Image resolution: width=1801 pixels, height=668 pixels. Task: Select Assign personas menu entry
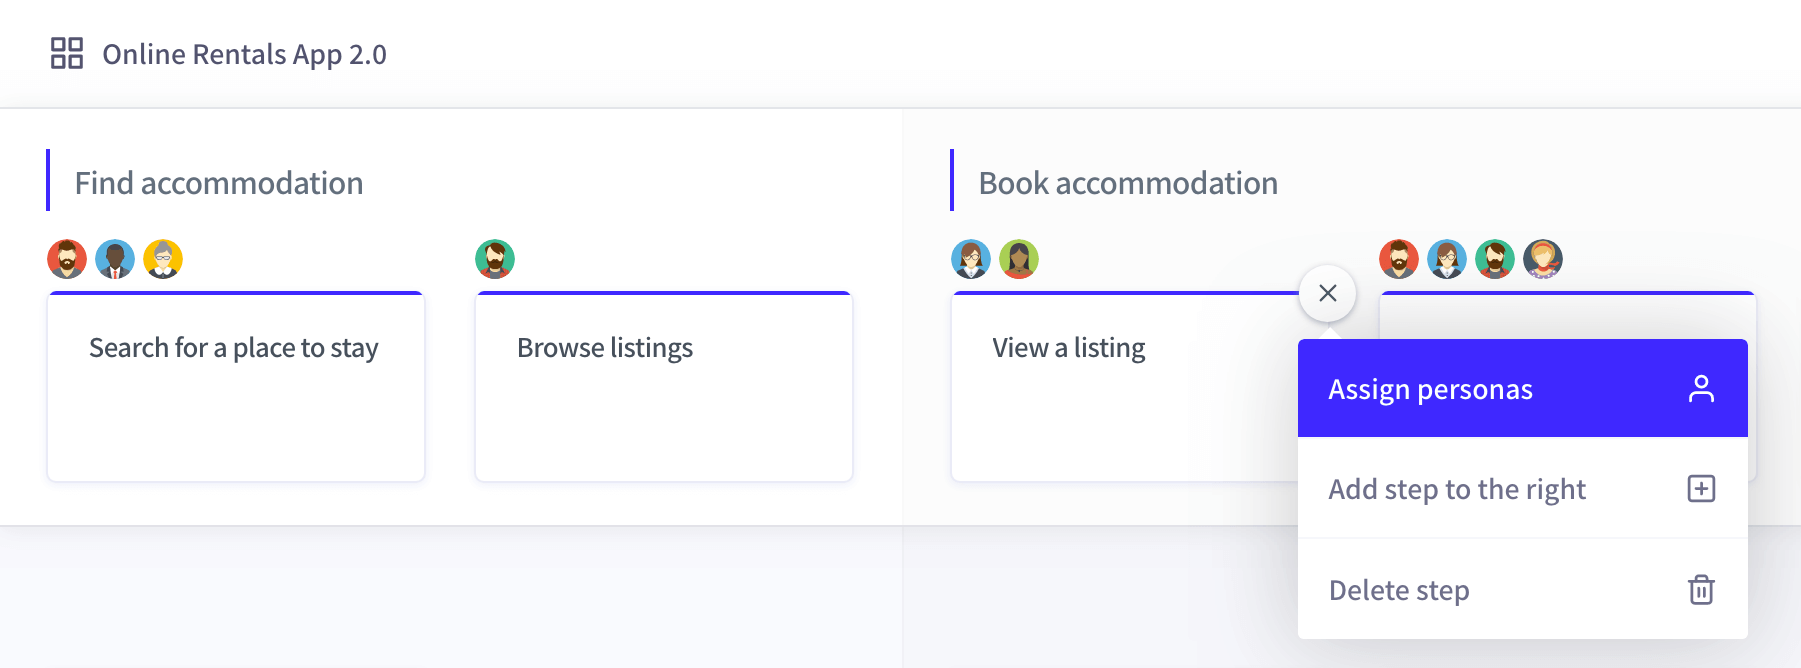pos(1522,388)
